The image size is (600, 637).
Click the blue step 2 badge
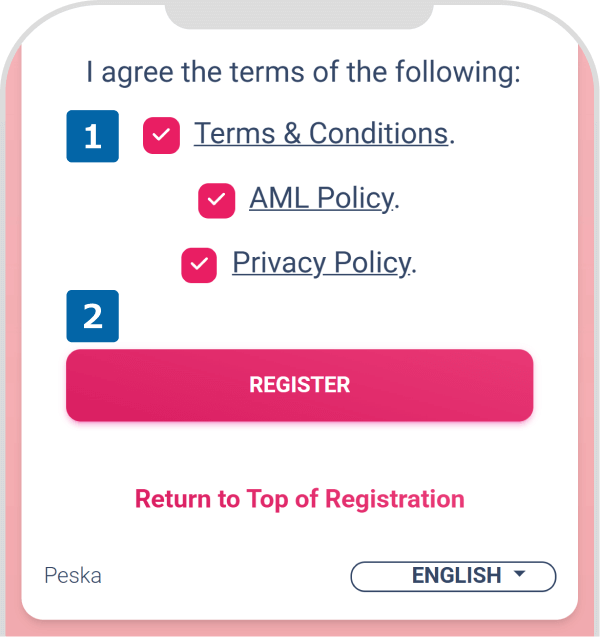click(x=92, y=316)
